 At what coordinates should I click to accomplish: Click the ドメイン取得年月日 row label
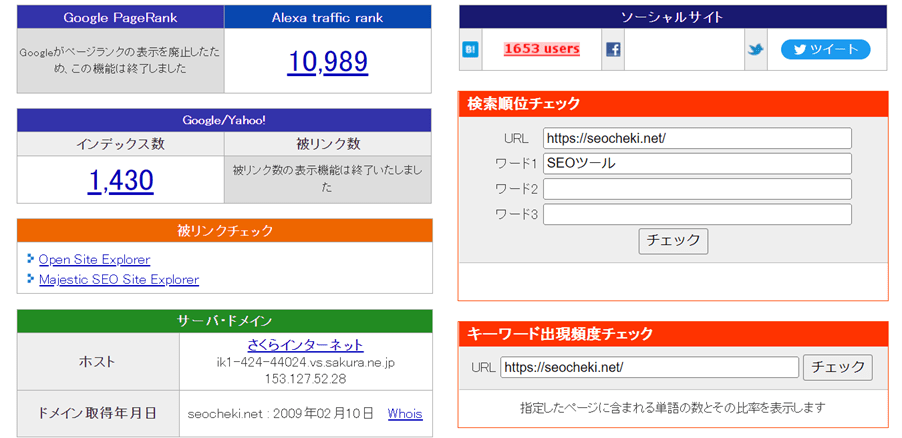pos(97,413)
